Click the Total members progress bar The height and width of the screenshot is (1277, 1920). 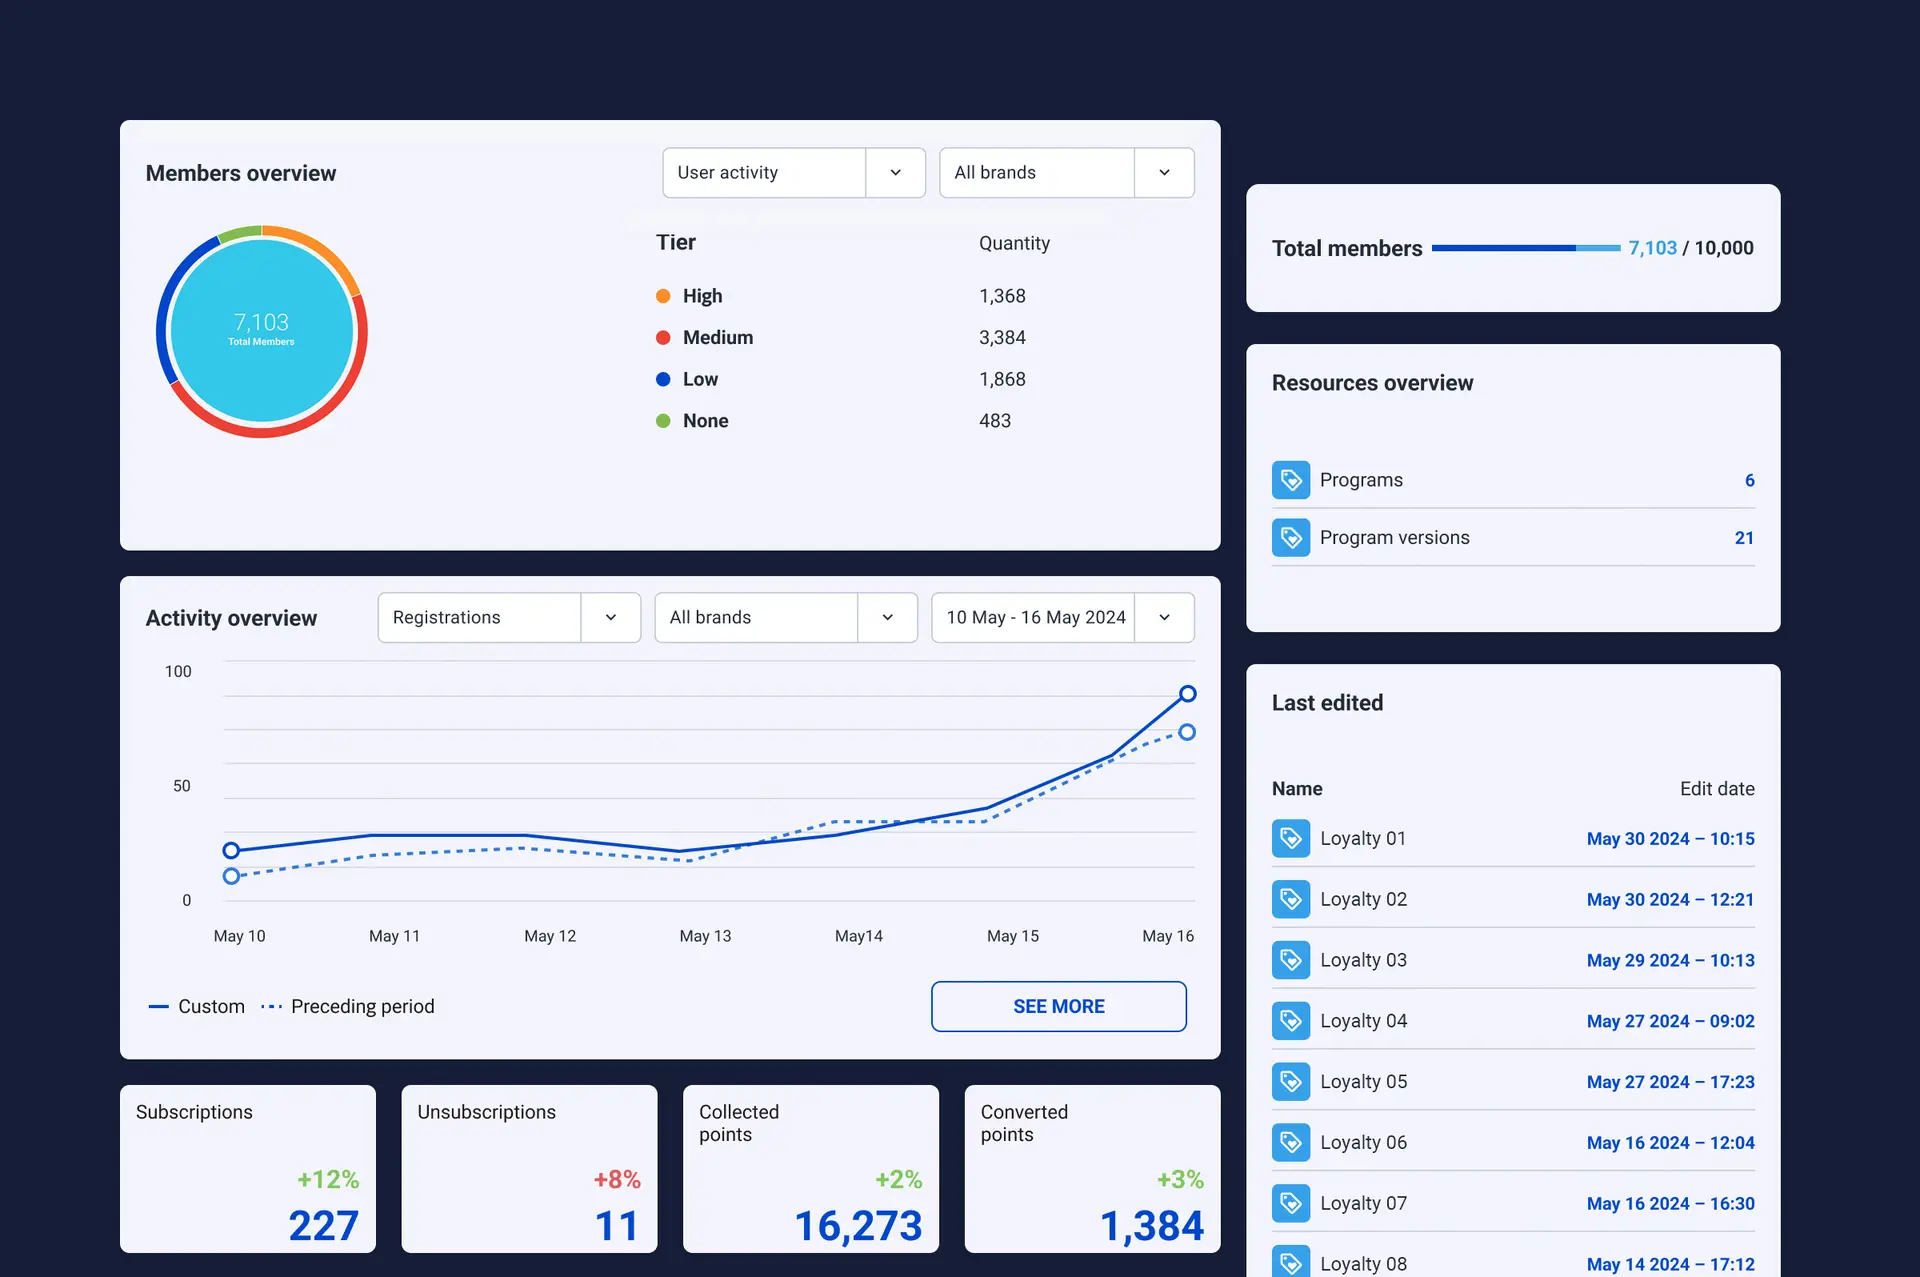(1525, 248)
